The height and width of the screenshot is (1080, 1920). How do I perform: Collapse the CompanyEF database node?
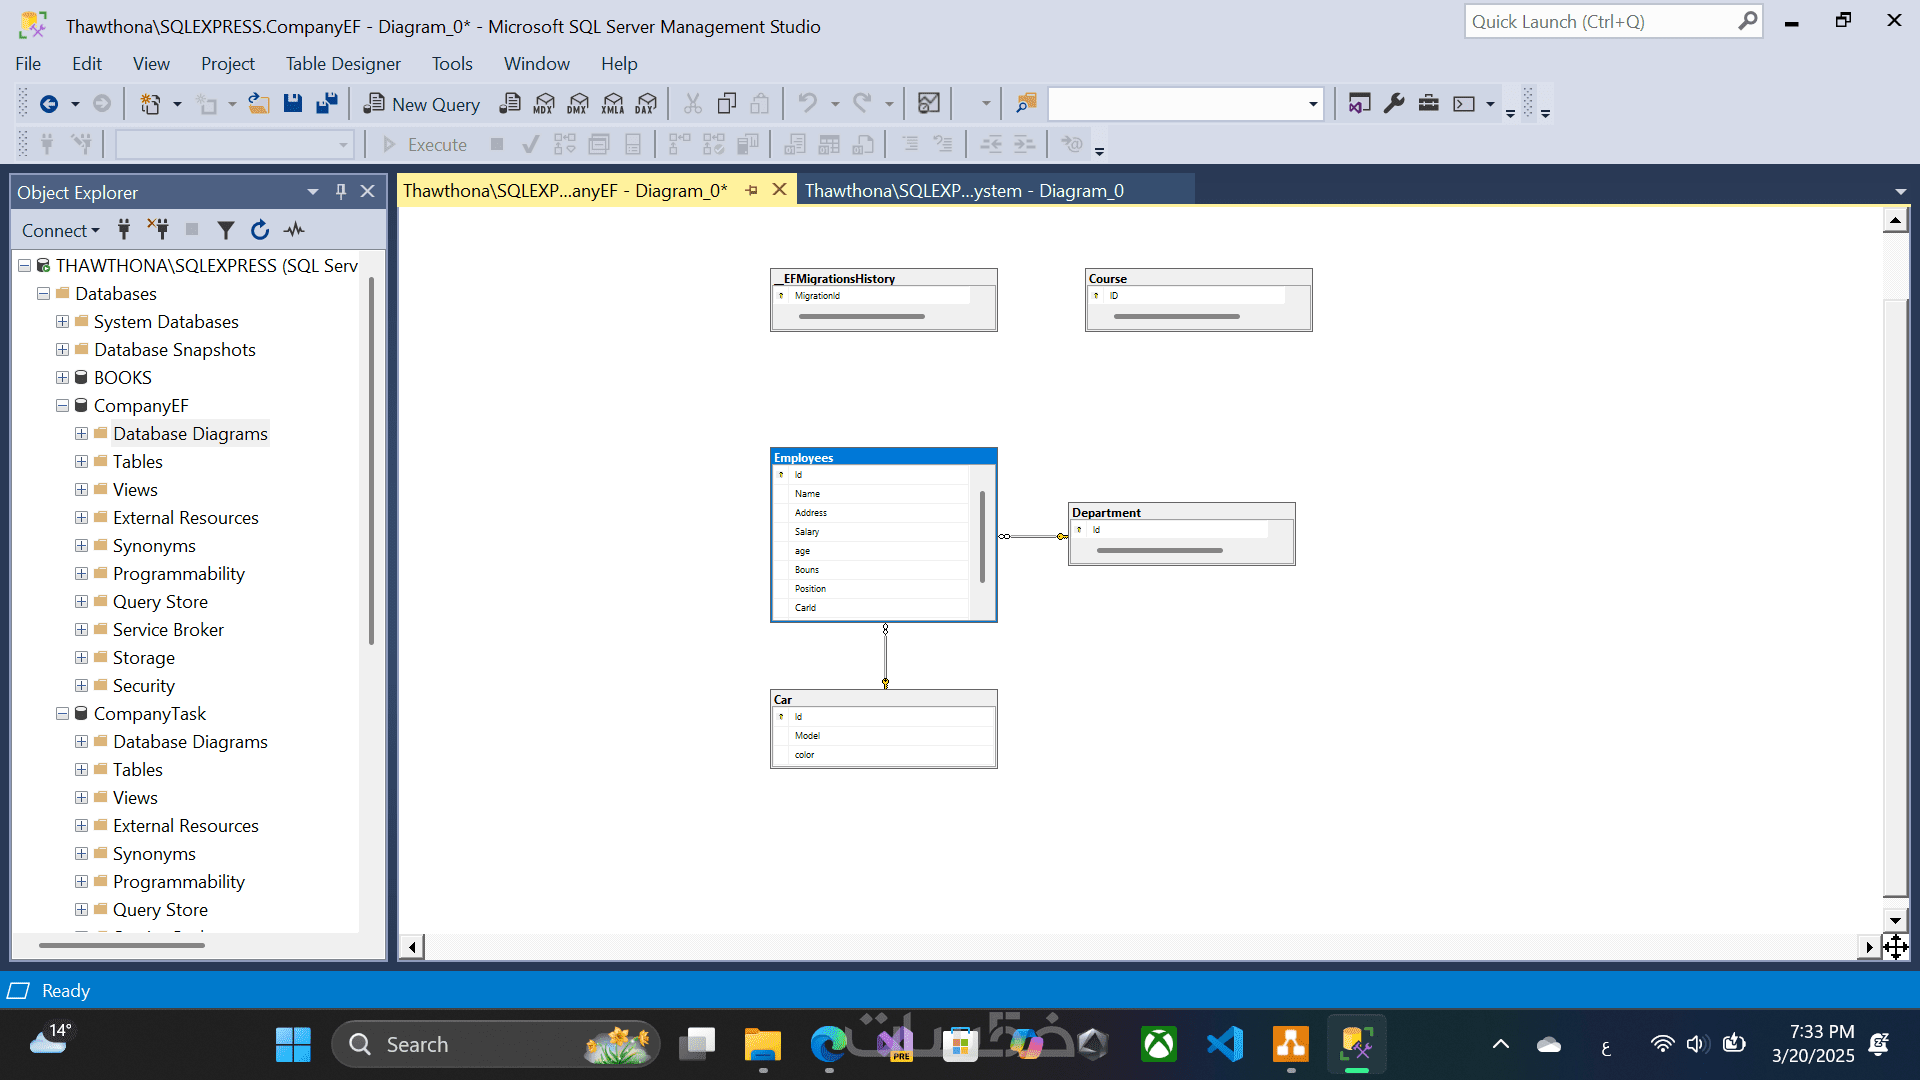tap(62, 406)
